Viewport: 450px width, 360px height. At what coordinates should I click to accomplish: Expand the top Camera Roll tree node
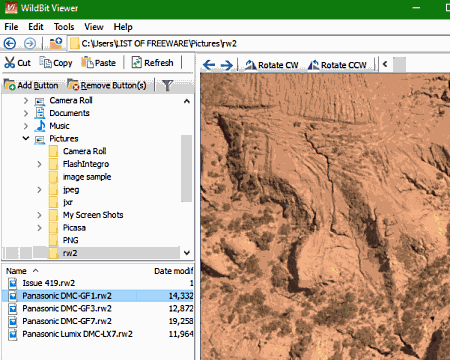pyautogui.click(x=26, y=100)
